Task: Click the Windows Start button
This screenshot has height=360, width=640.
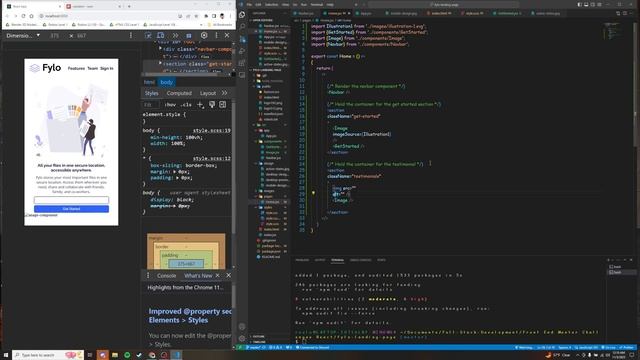Action: pyautogui.click(x=6, y=355)
